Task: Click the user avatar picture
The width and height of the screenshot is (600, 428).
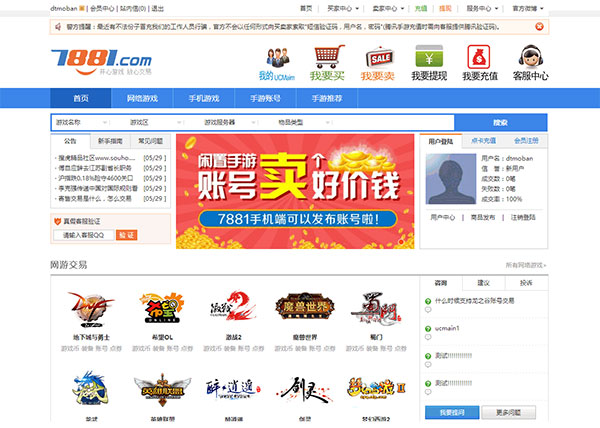Action: coord(451,179)
